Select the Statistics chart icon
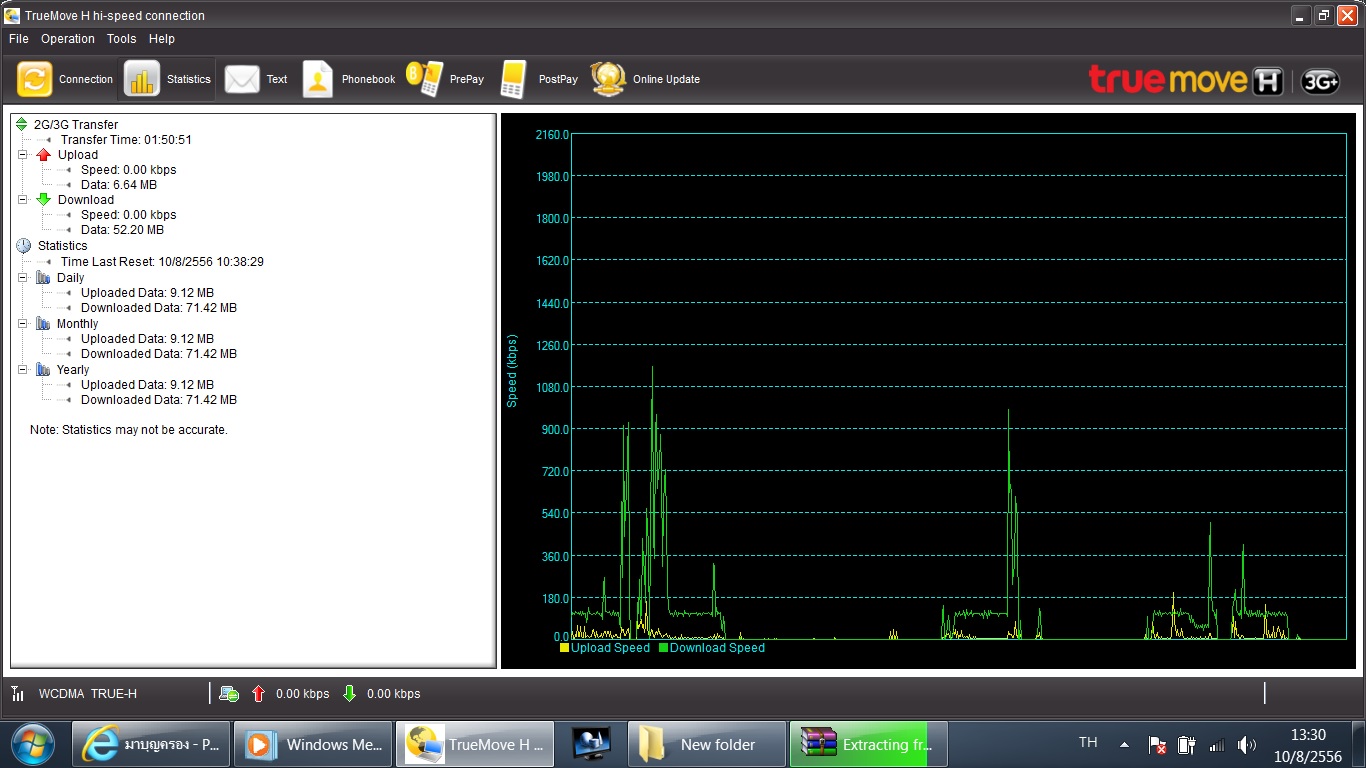1366x768 pixels. 142,80
